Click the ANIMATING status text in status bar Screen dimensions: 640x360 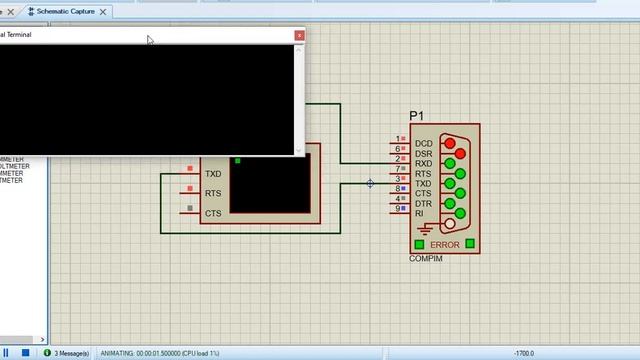[x=160, y=353]
